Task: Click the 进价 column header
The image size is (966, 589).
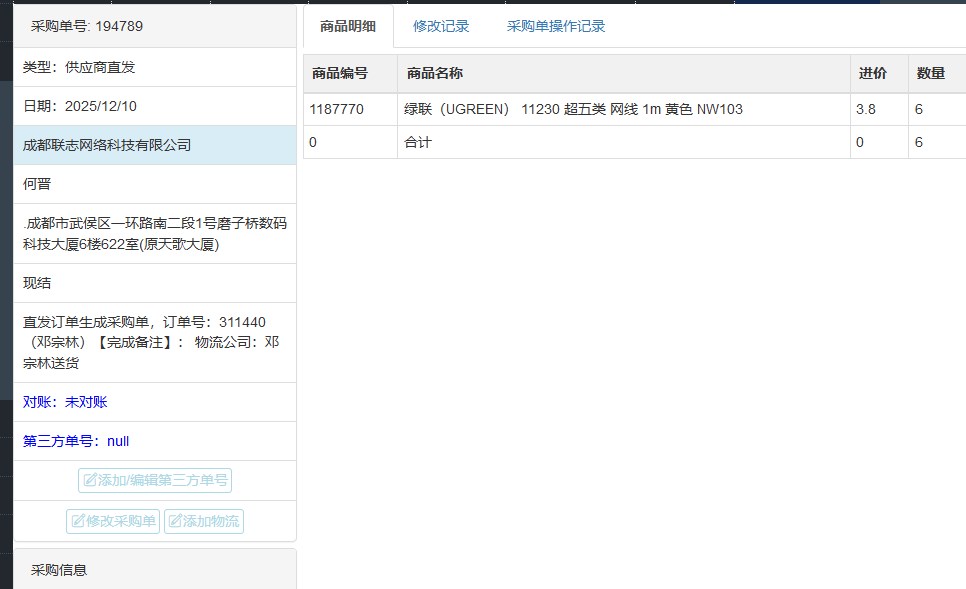Action: [872, 74]
